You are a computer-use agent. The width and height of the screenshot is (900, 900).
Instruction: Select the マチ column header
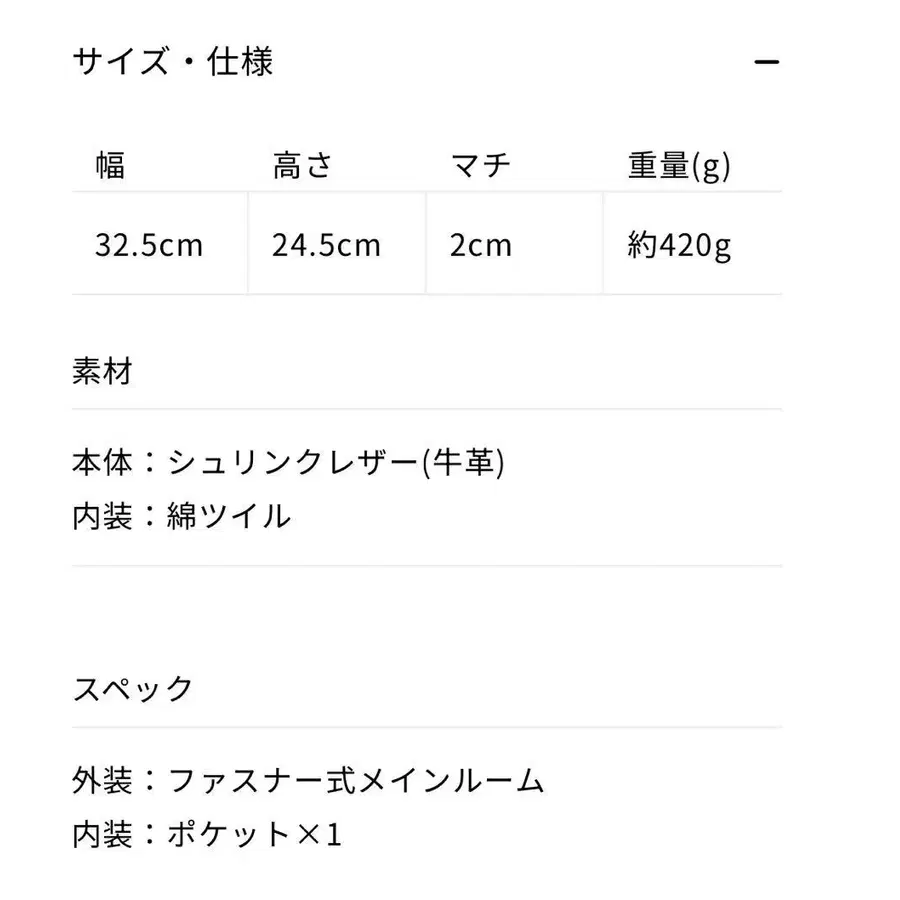pos(481,165)
